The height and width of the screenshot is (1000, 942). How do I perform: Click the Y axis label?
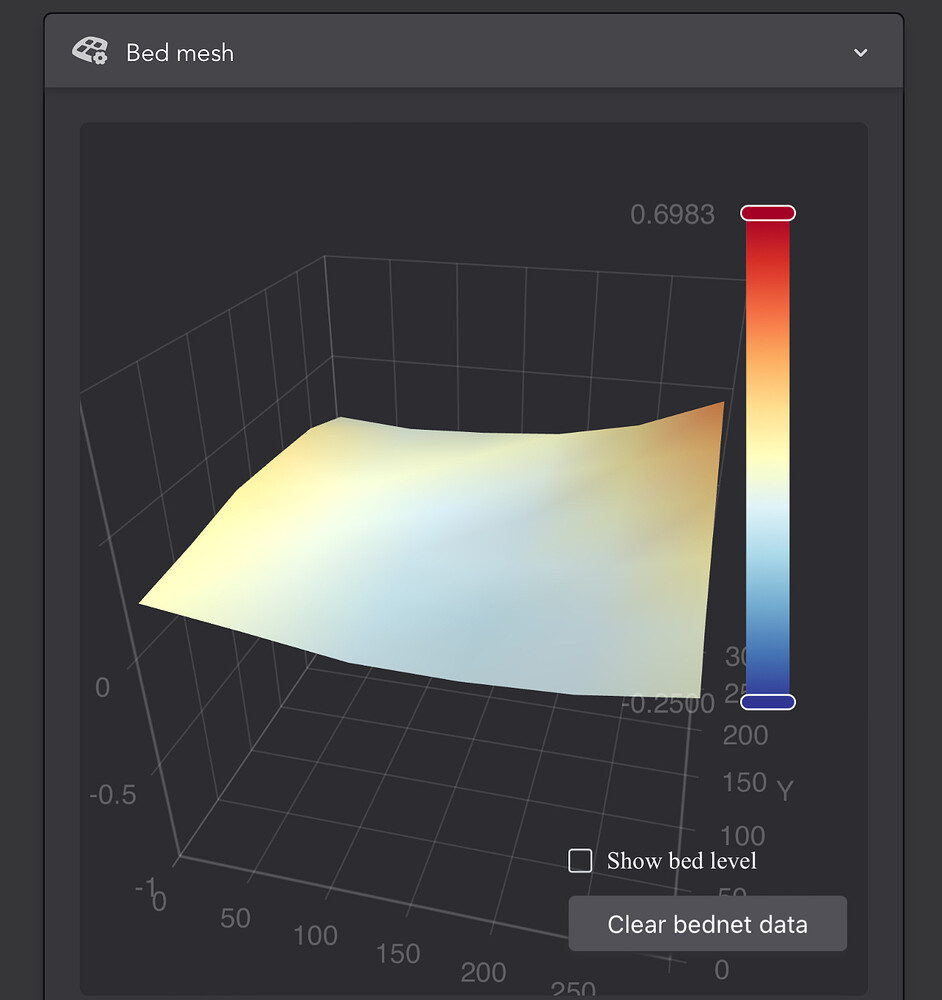click(785, 790)
